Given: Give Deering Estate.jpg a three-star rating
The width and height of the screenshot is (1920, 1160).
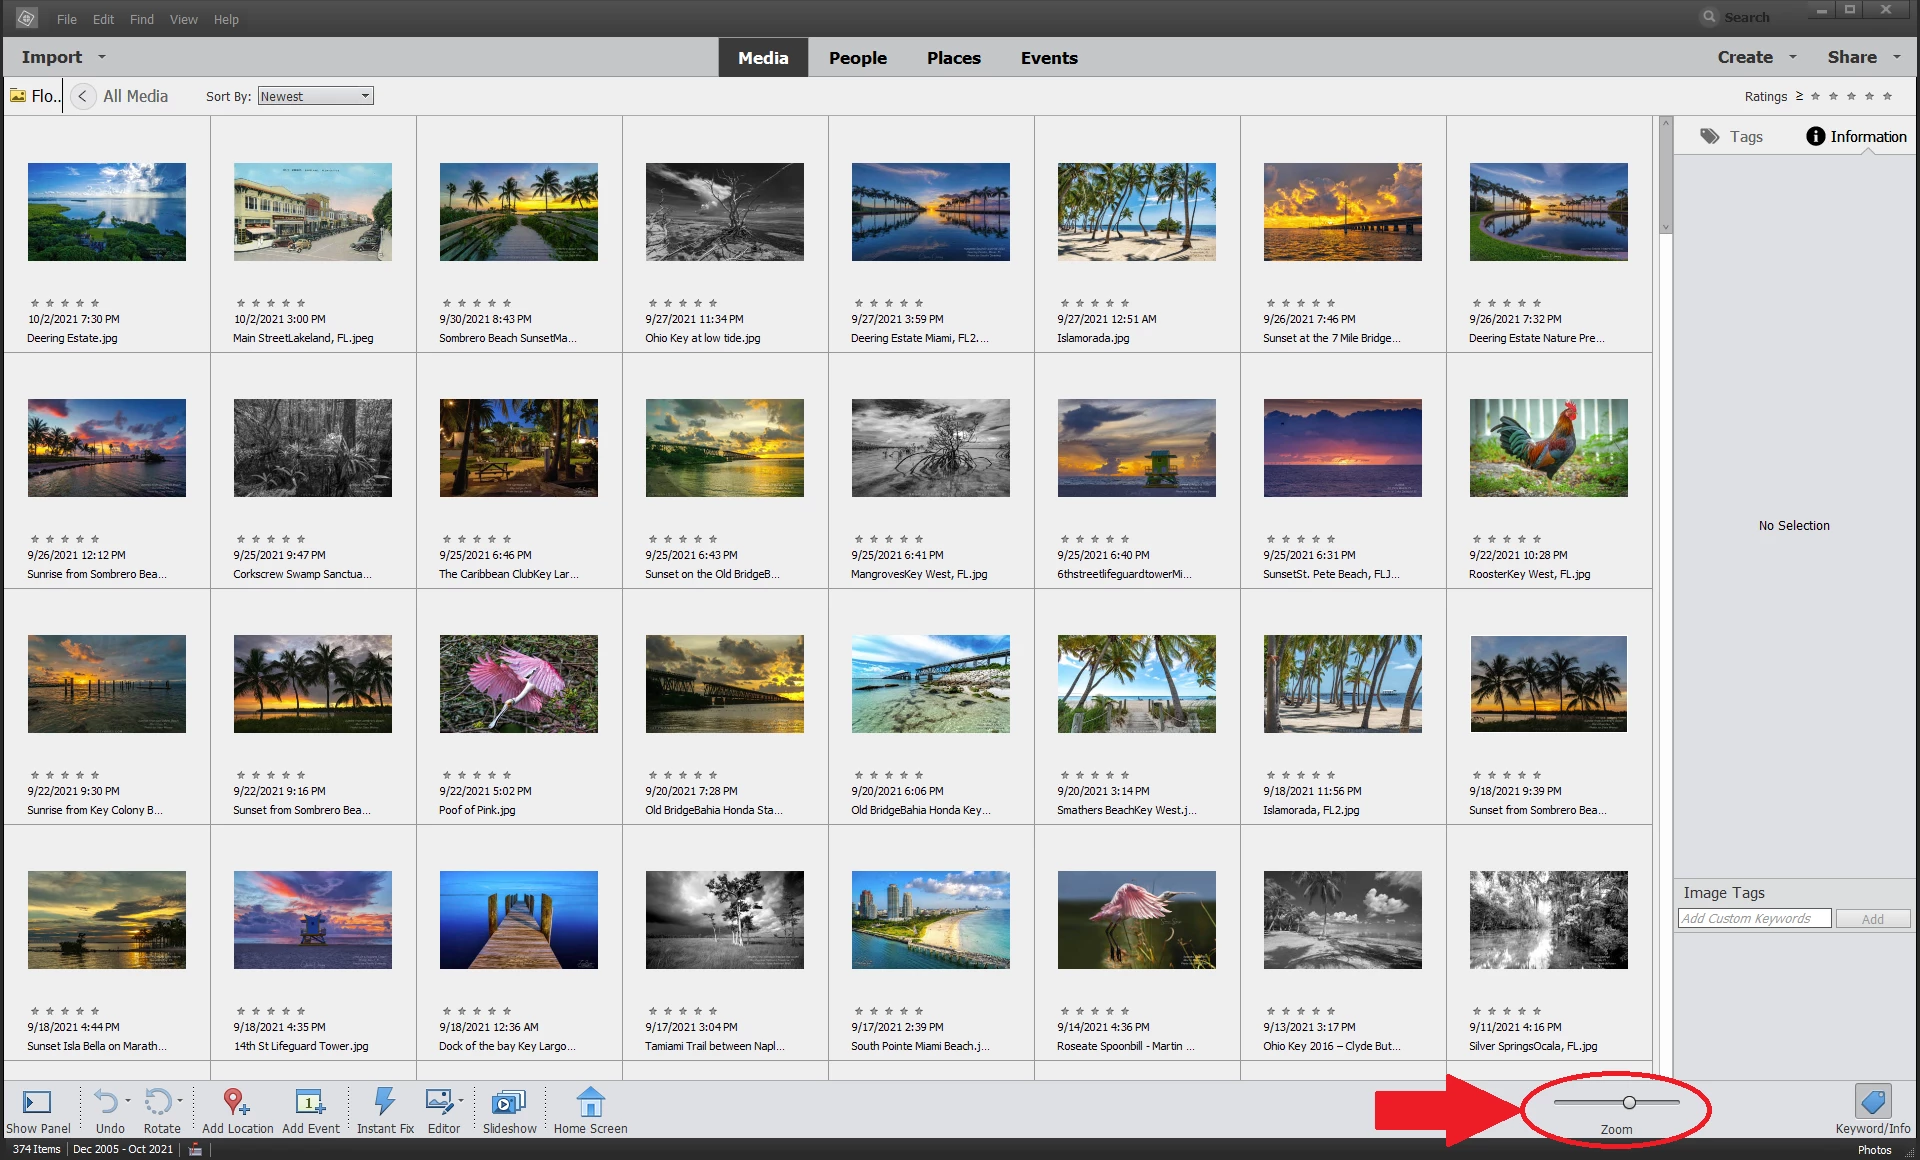Looking at the screenshot, I should click(65, 303).
